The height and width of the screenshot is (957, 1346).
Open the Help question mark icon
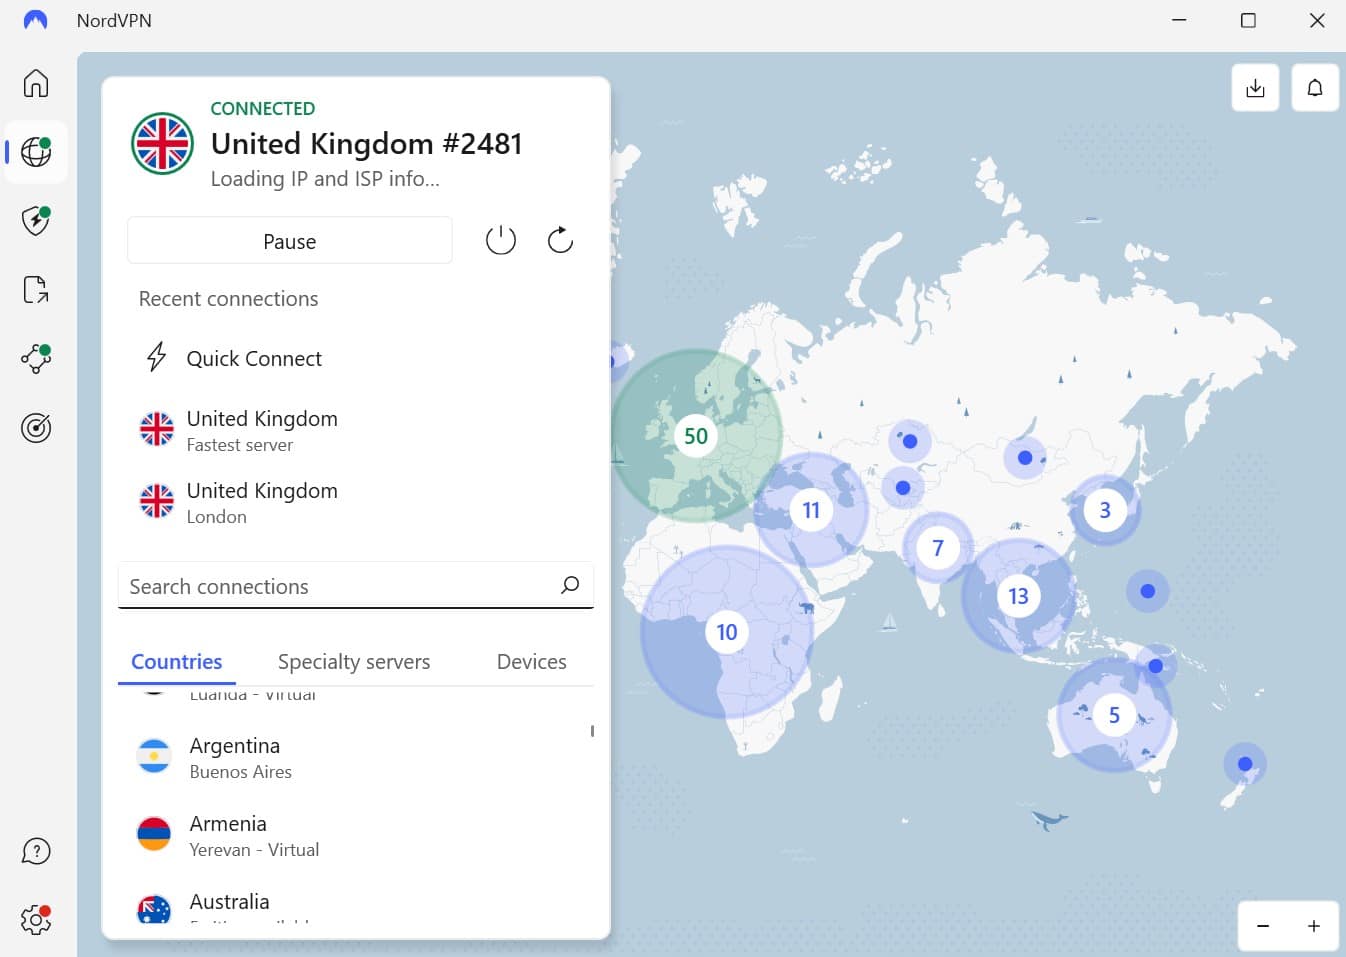36,851
